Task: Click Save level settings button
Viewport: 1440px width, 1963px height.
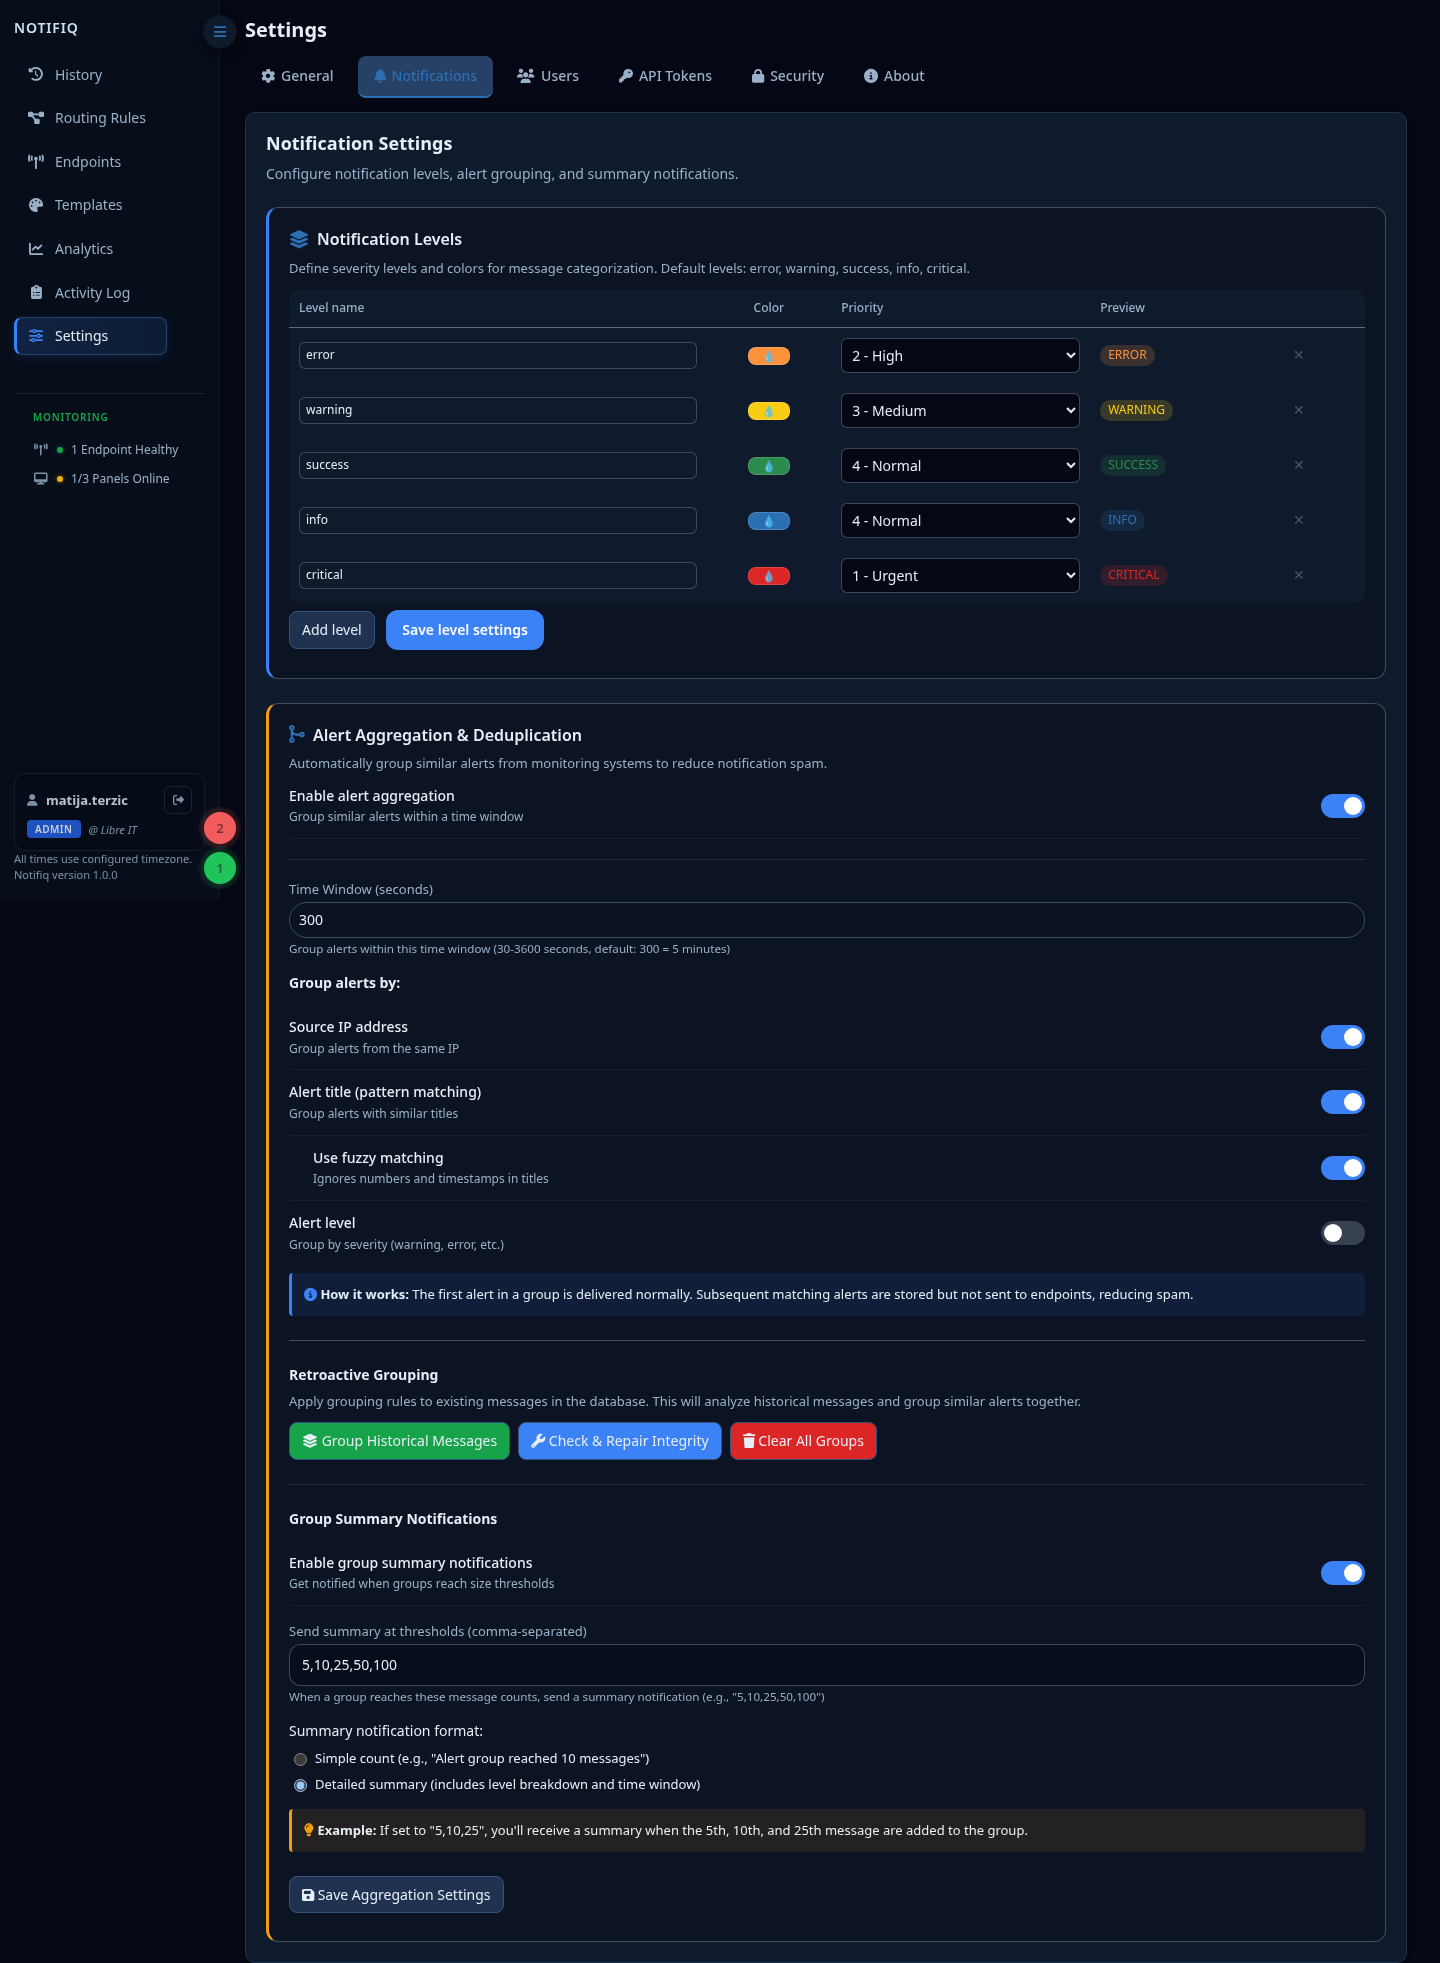Action: click(x=465, y=630)
